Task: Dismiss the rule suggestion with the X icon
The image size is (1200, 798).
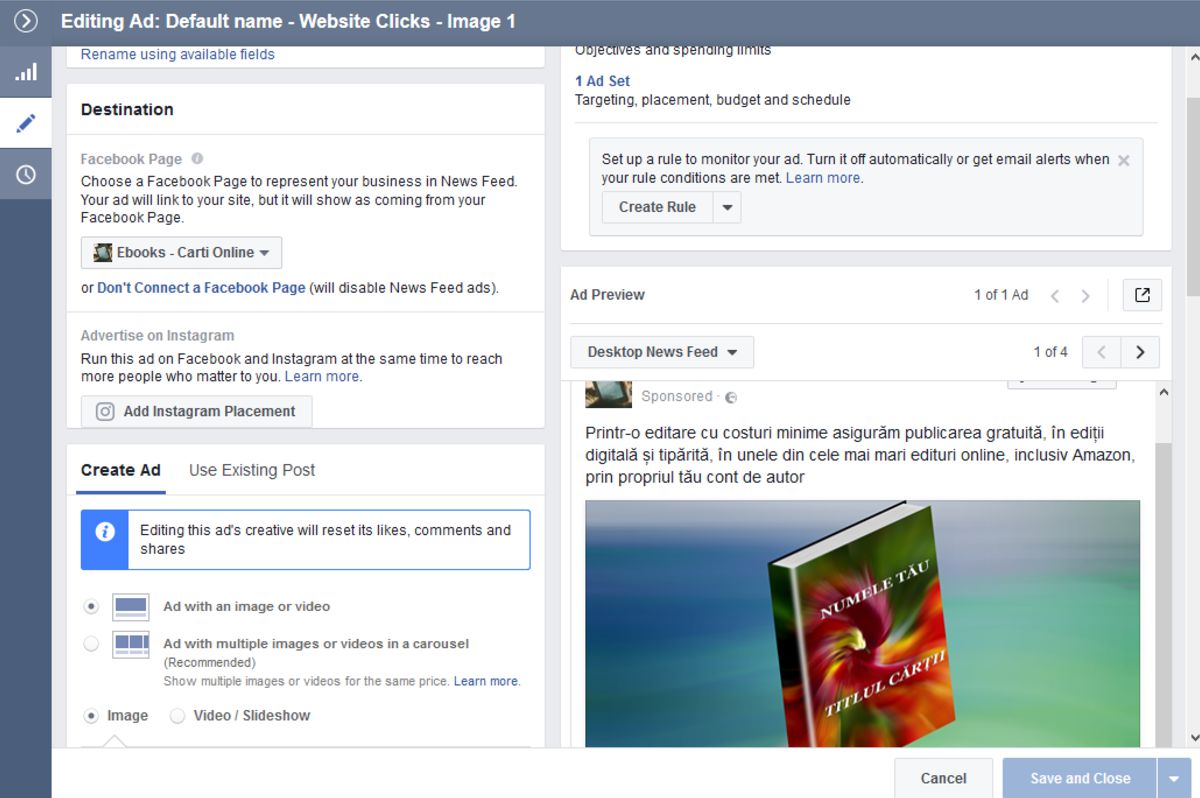Action: [1123, 160]
